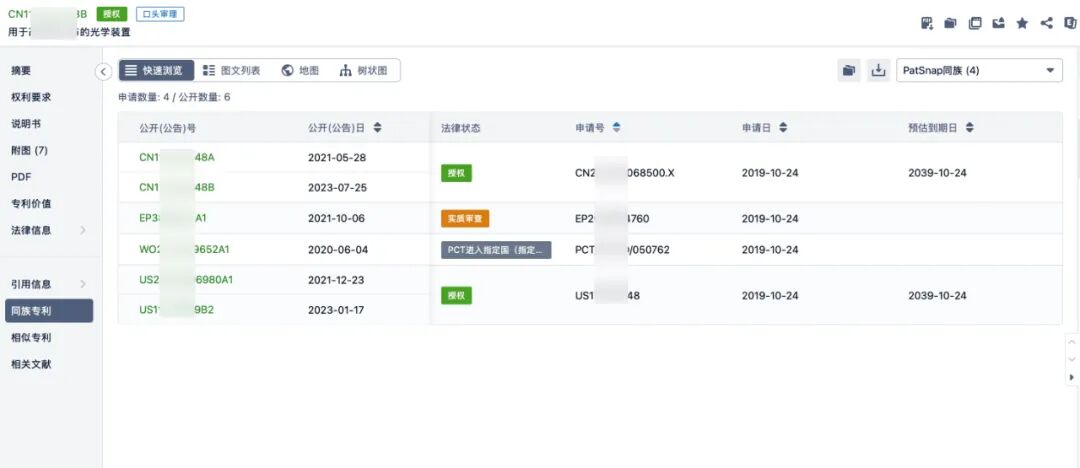Select 相似专利 in the sidebar
This screenshot has height=468, width=1080.
(x=31, y=338)
